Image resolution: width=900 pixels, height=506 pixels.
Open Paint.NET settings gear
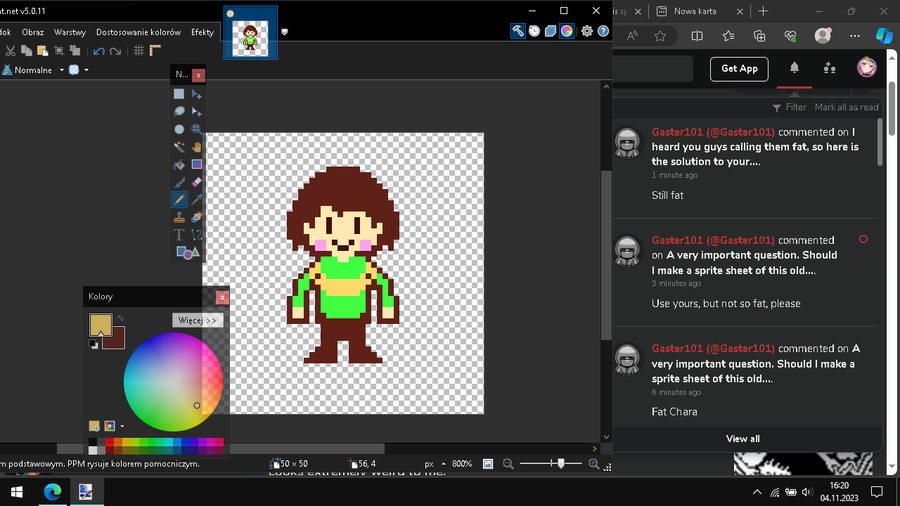tap(587, 32)
